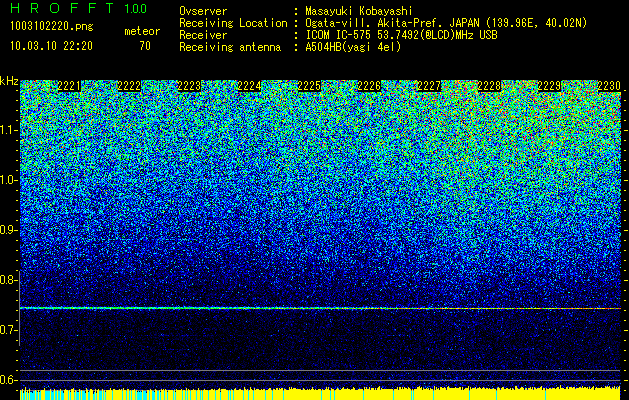Click the HROFFT 1.0.0 title text
The image size is (629, 400).
click(x=79, y=8)
